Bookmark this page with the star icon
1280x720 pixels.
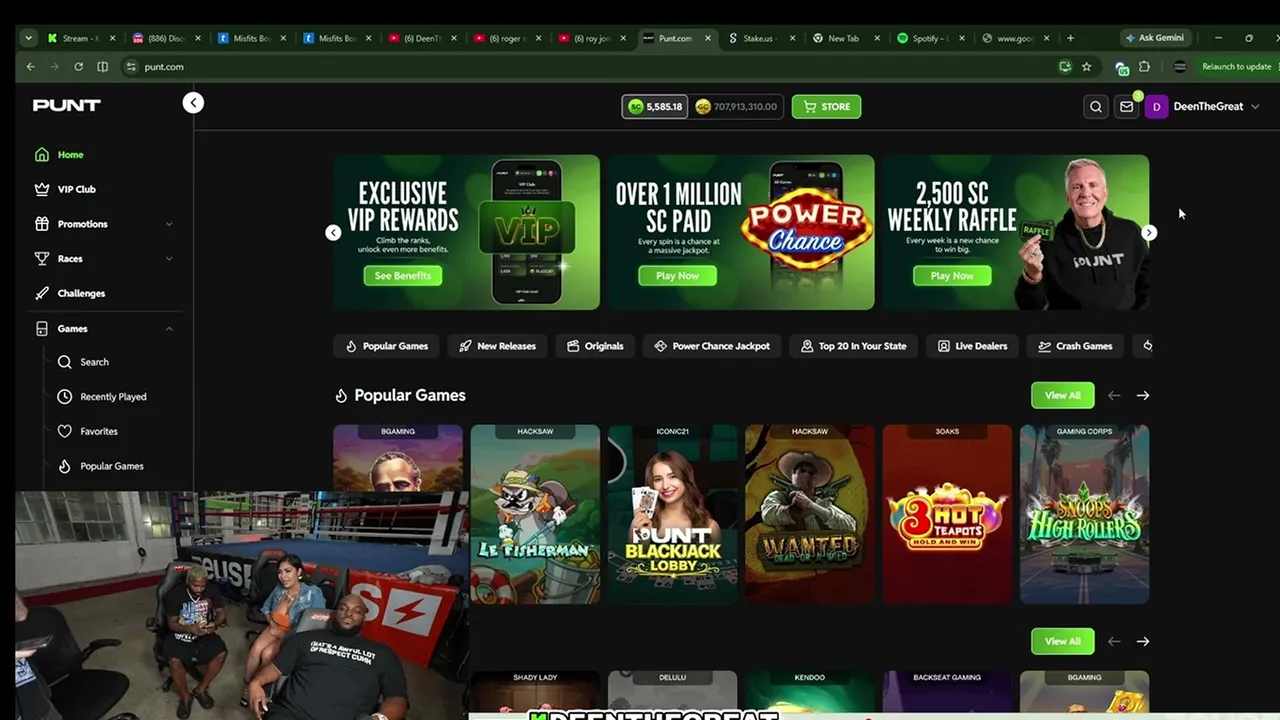(1087, 67)
